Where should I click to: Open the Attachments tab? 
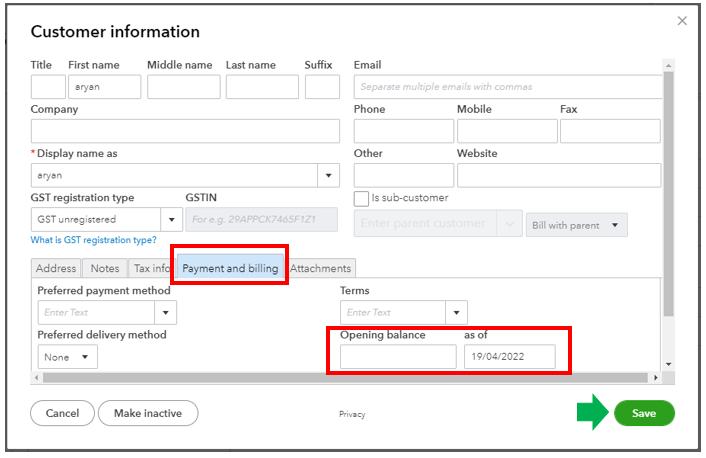point(321,268)
